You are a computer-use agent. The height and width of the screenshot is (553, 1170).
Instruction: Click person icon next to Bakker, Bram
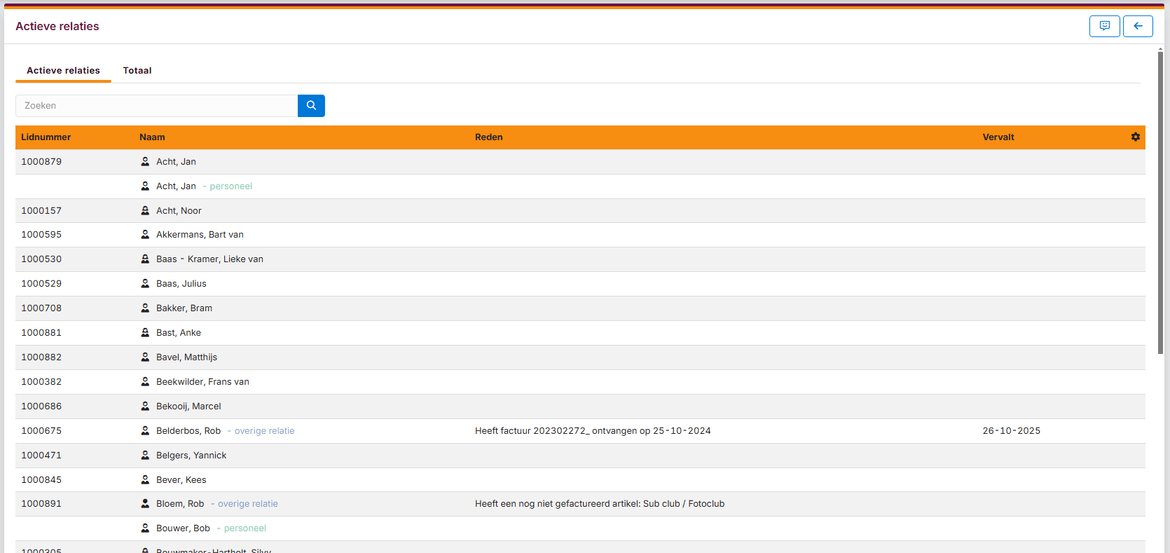145,308
